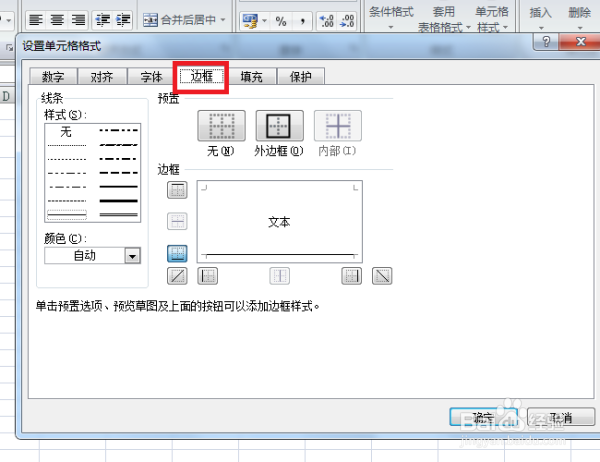
Task: Close the 设置单元格格式 dialog
Action: (580, 41)
